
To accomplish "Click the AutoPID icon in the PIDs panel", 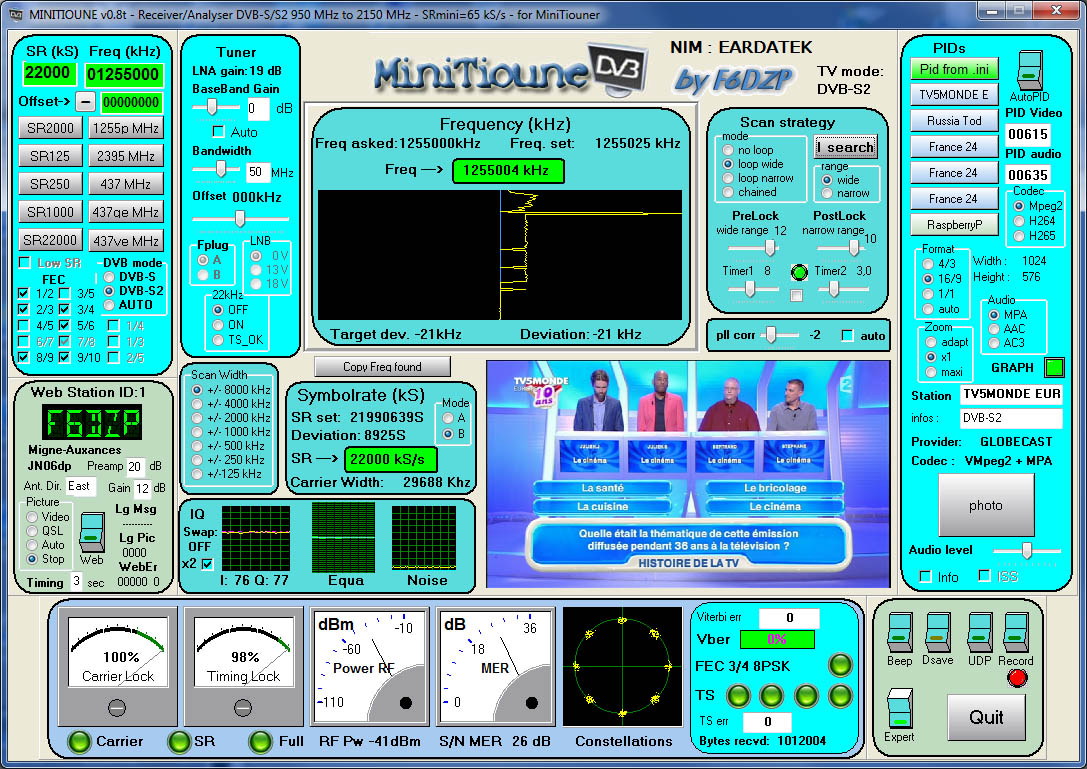I will (x=1028, y=72).
